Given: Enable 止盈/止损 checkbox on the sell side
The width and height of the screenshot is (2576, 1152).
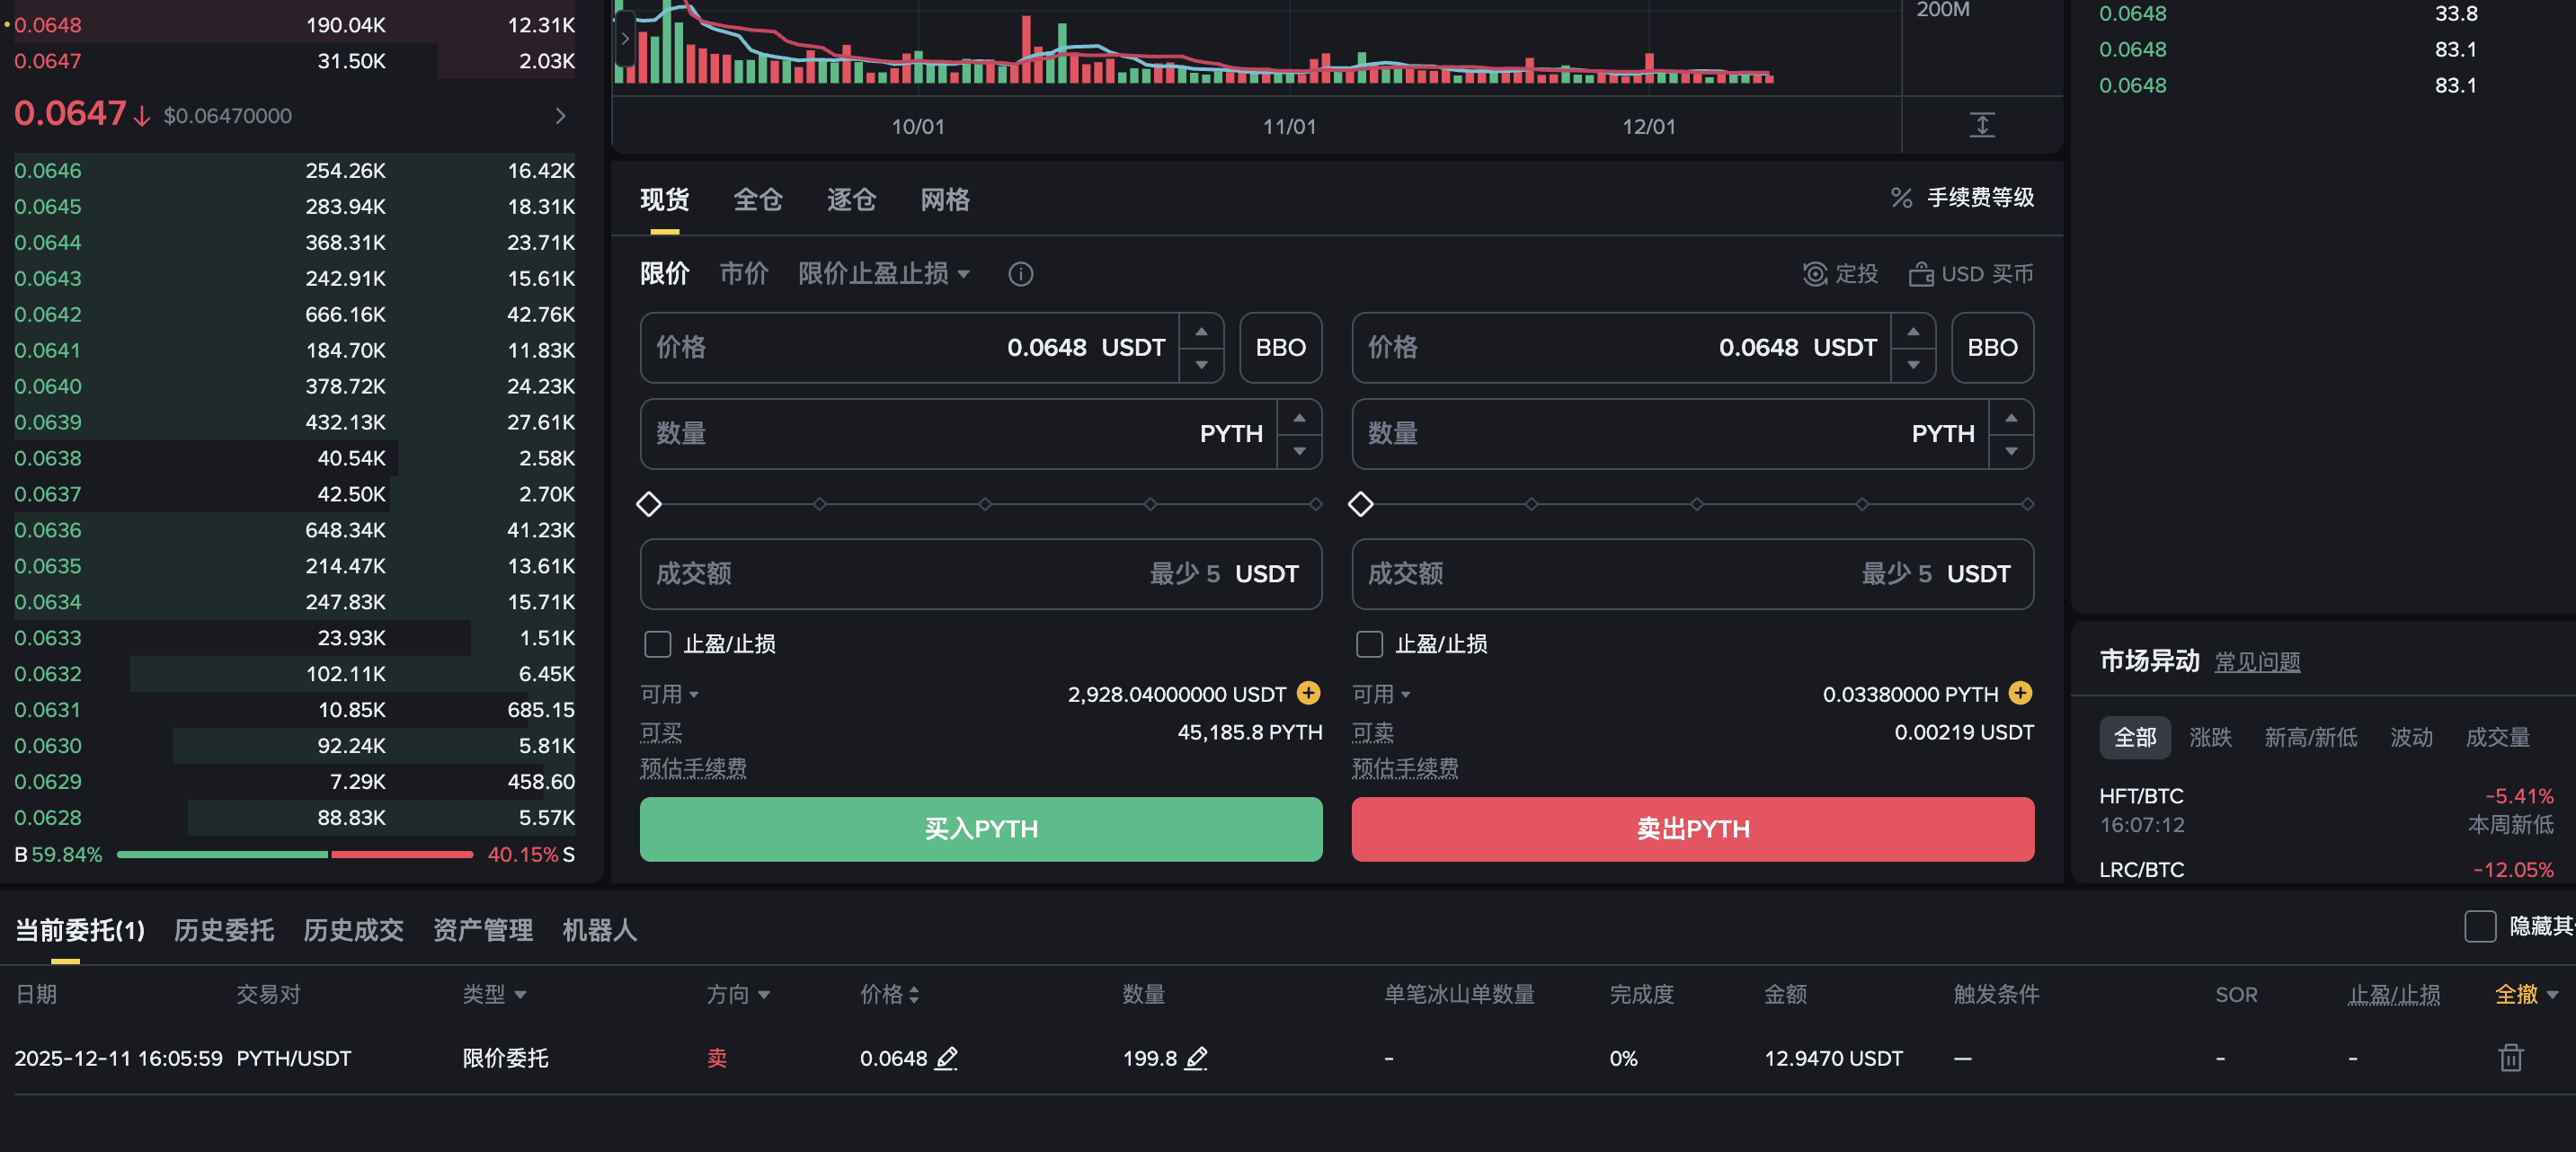Looking at the screenshot, I should click(1369, 644).
